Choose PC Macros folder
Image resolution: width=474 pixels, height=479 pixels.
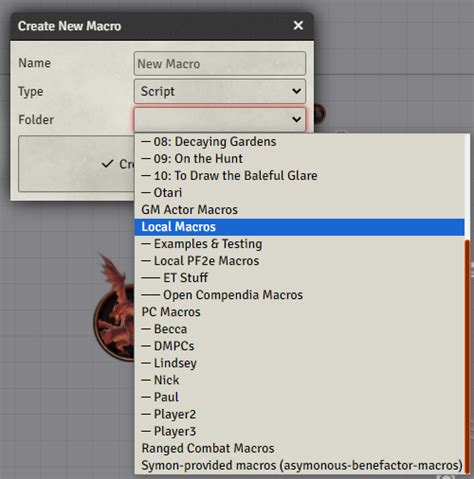(x=299, y=312)
